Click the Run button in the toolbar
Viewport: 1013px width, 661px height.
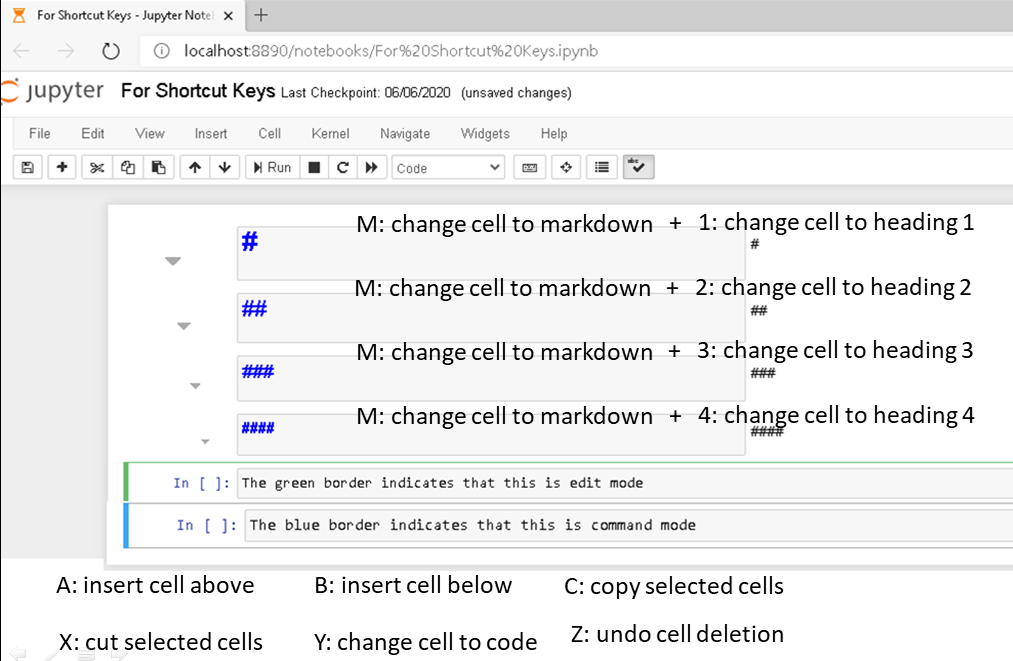(271, 167)
